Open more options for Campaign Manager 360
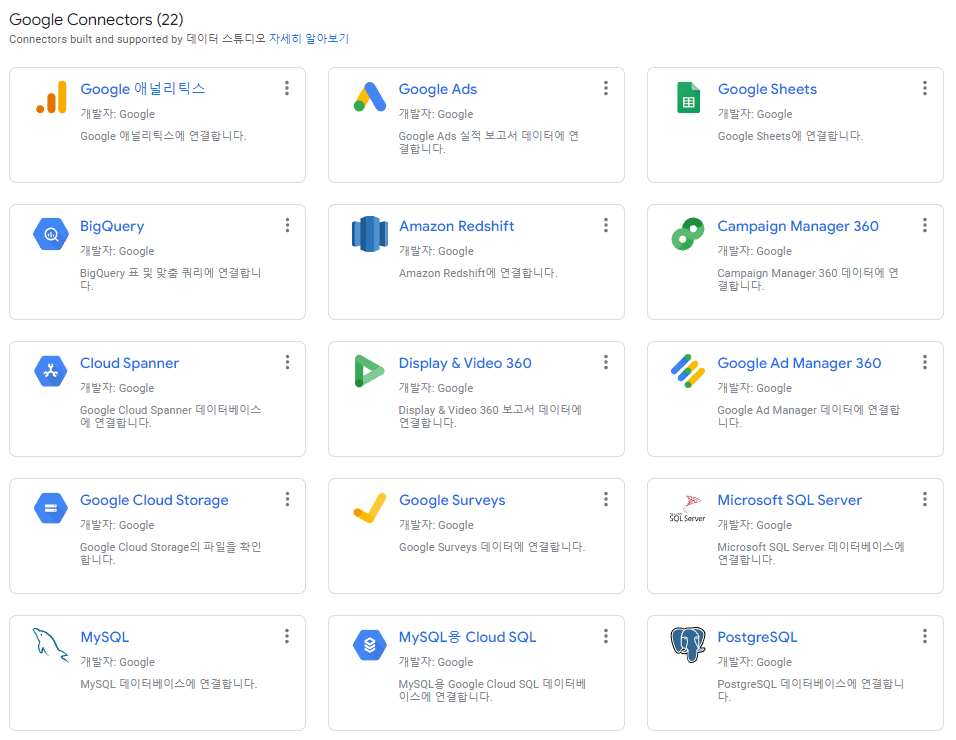 tap(924, 226)
